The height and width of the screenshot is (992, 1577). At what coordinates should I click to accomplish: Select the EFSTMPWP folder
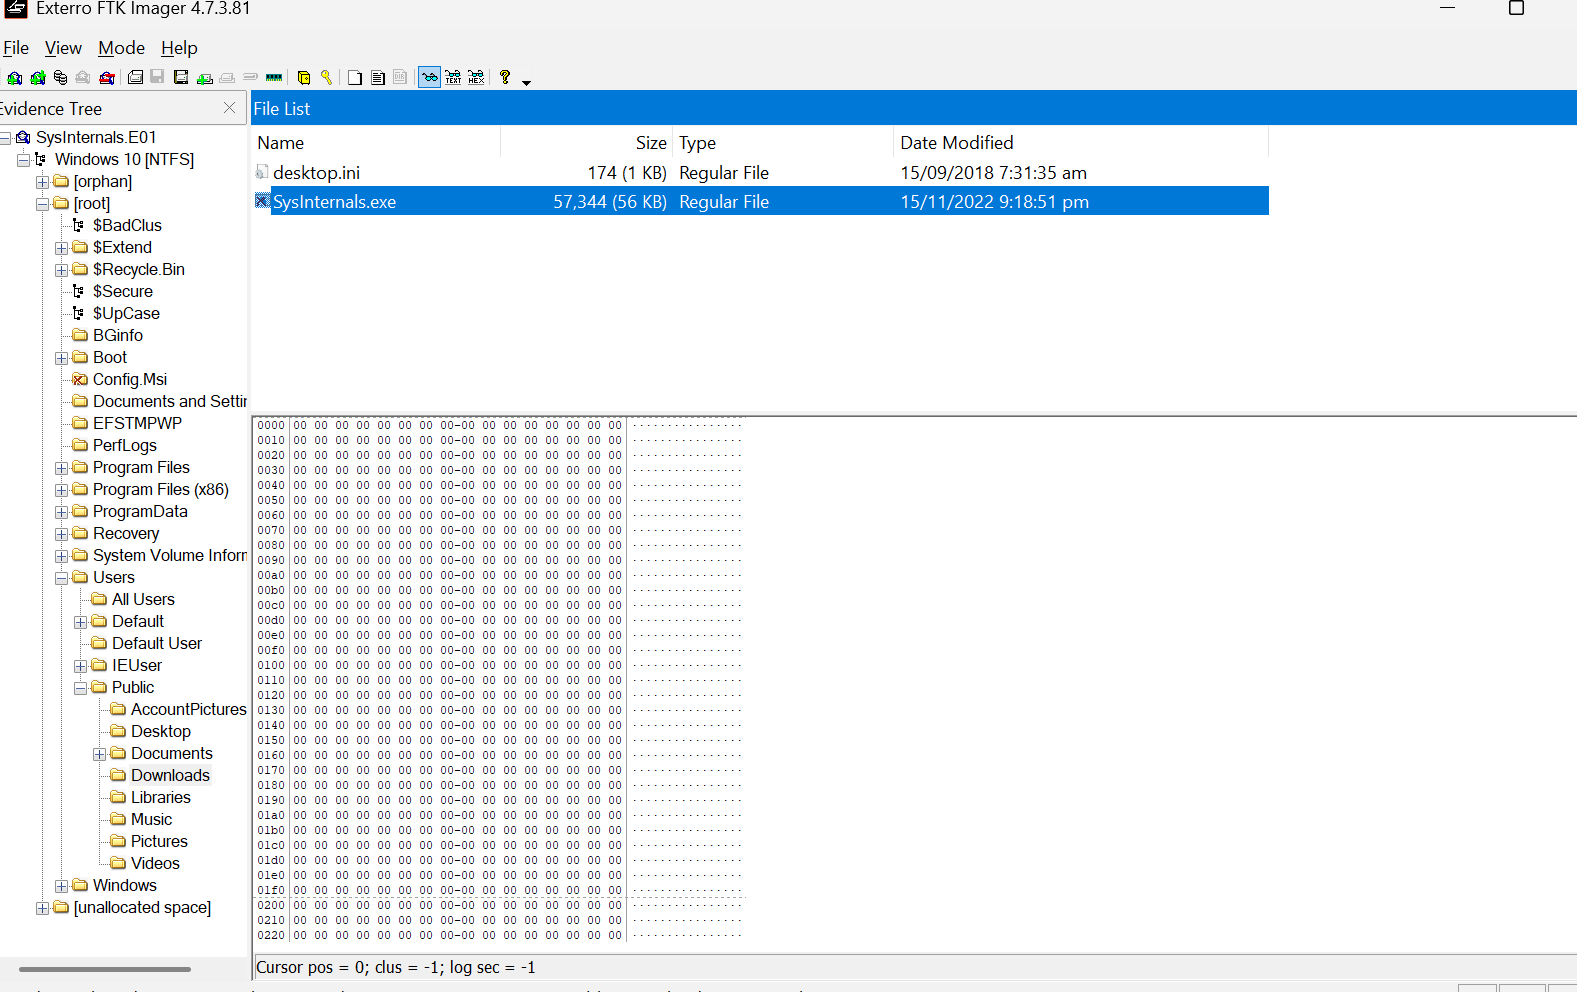[x=137, y=423]
